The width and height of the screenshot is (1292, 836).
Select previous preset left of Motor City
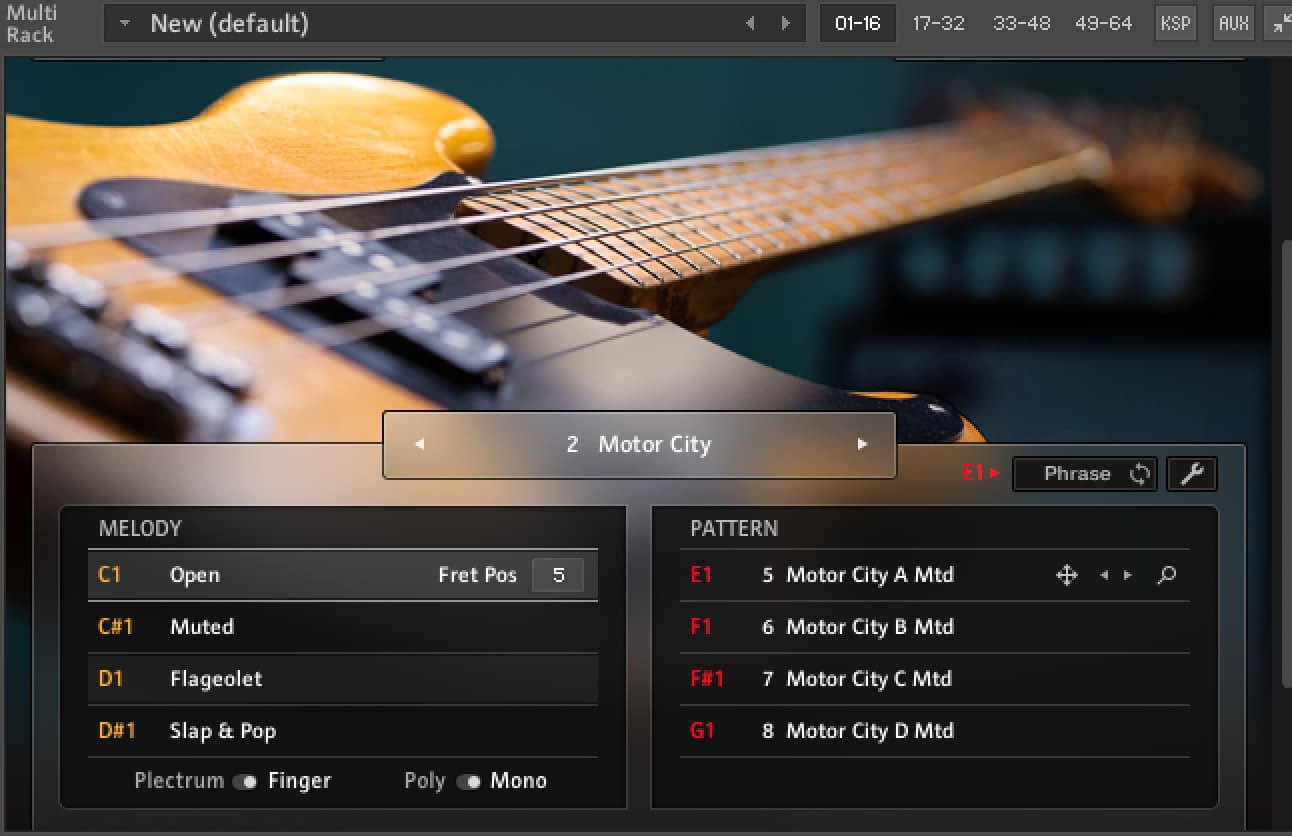click(419, 444)
